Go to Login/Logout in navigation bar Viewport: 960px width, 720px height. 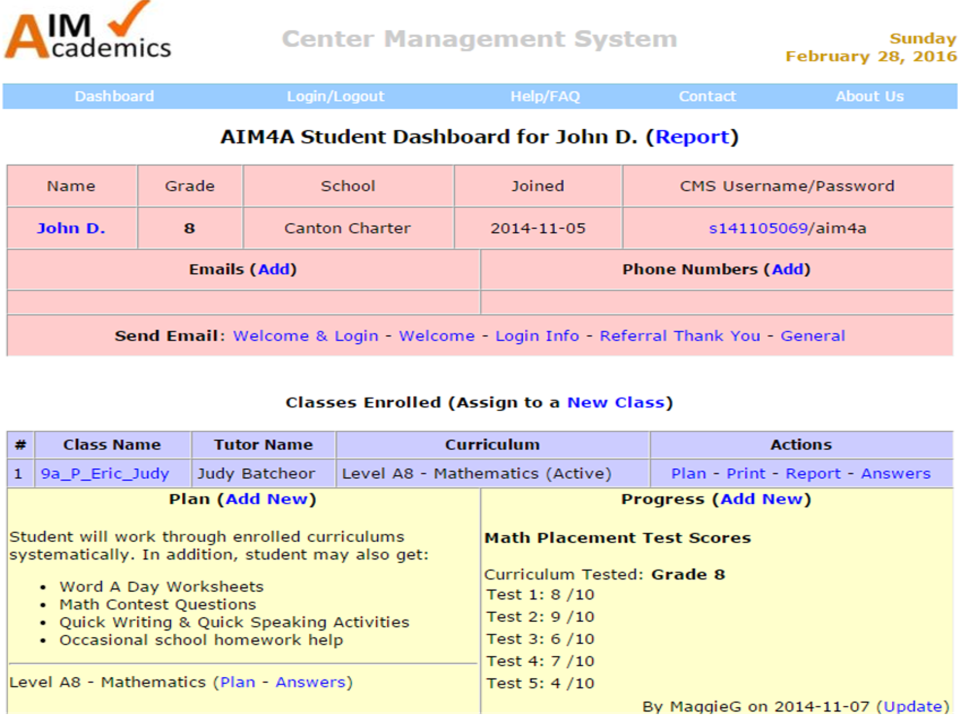click(335, 96)
